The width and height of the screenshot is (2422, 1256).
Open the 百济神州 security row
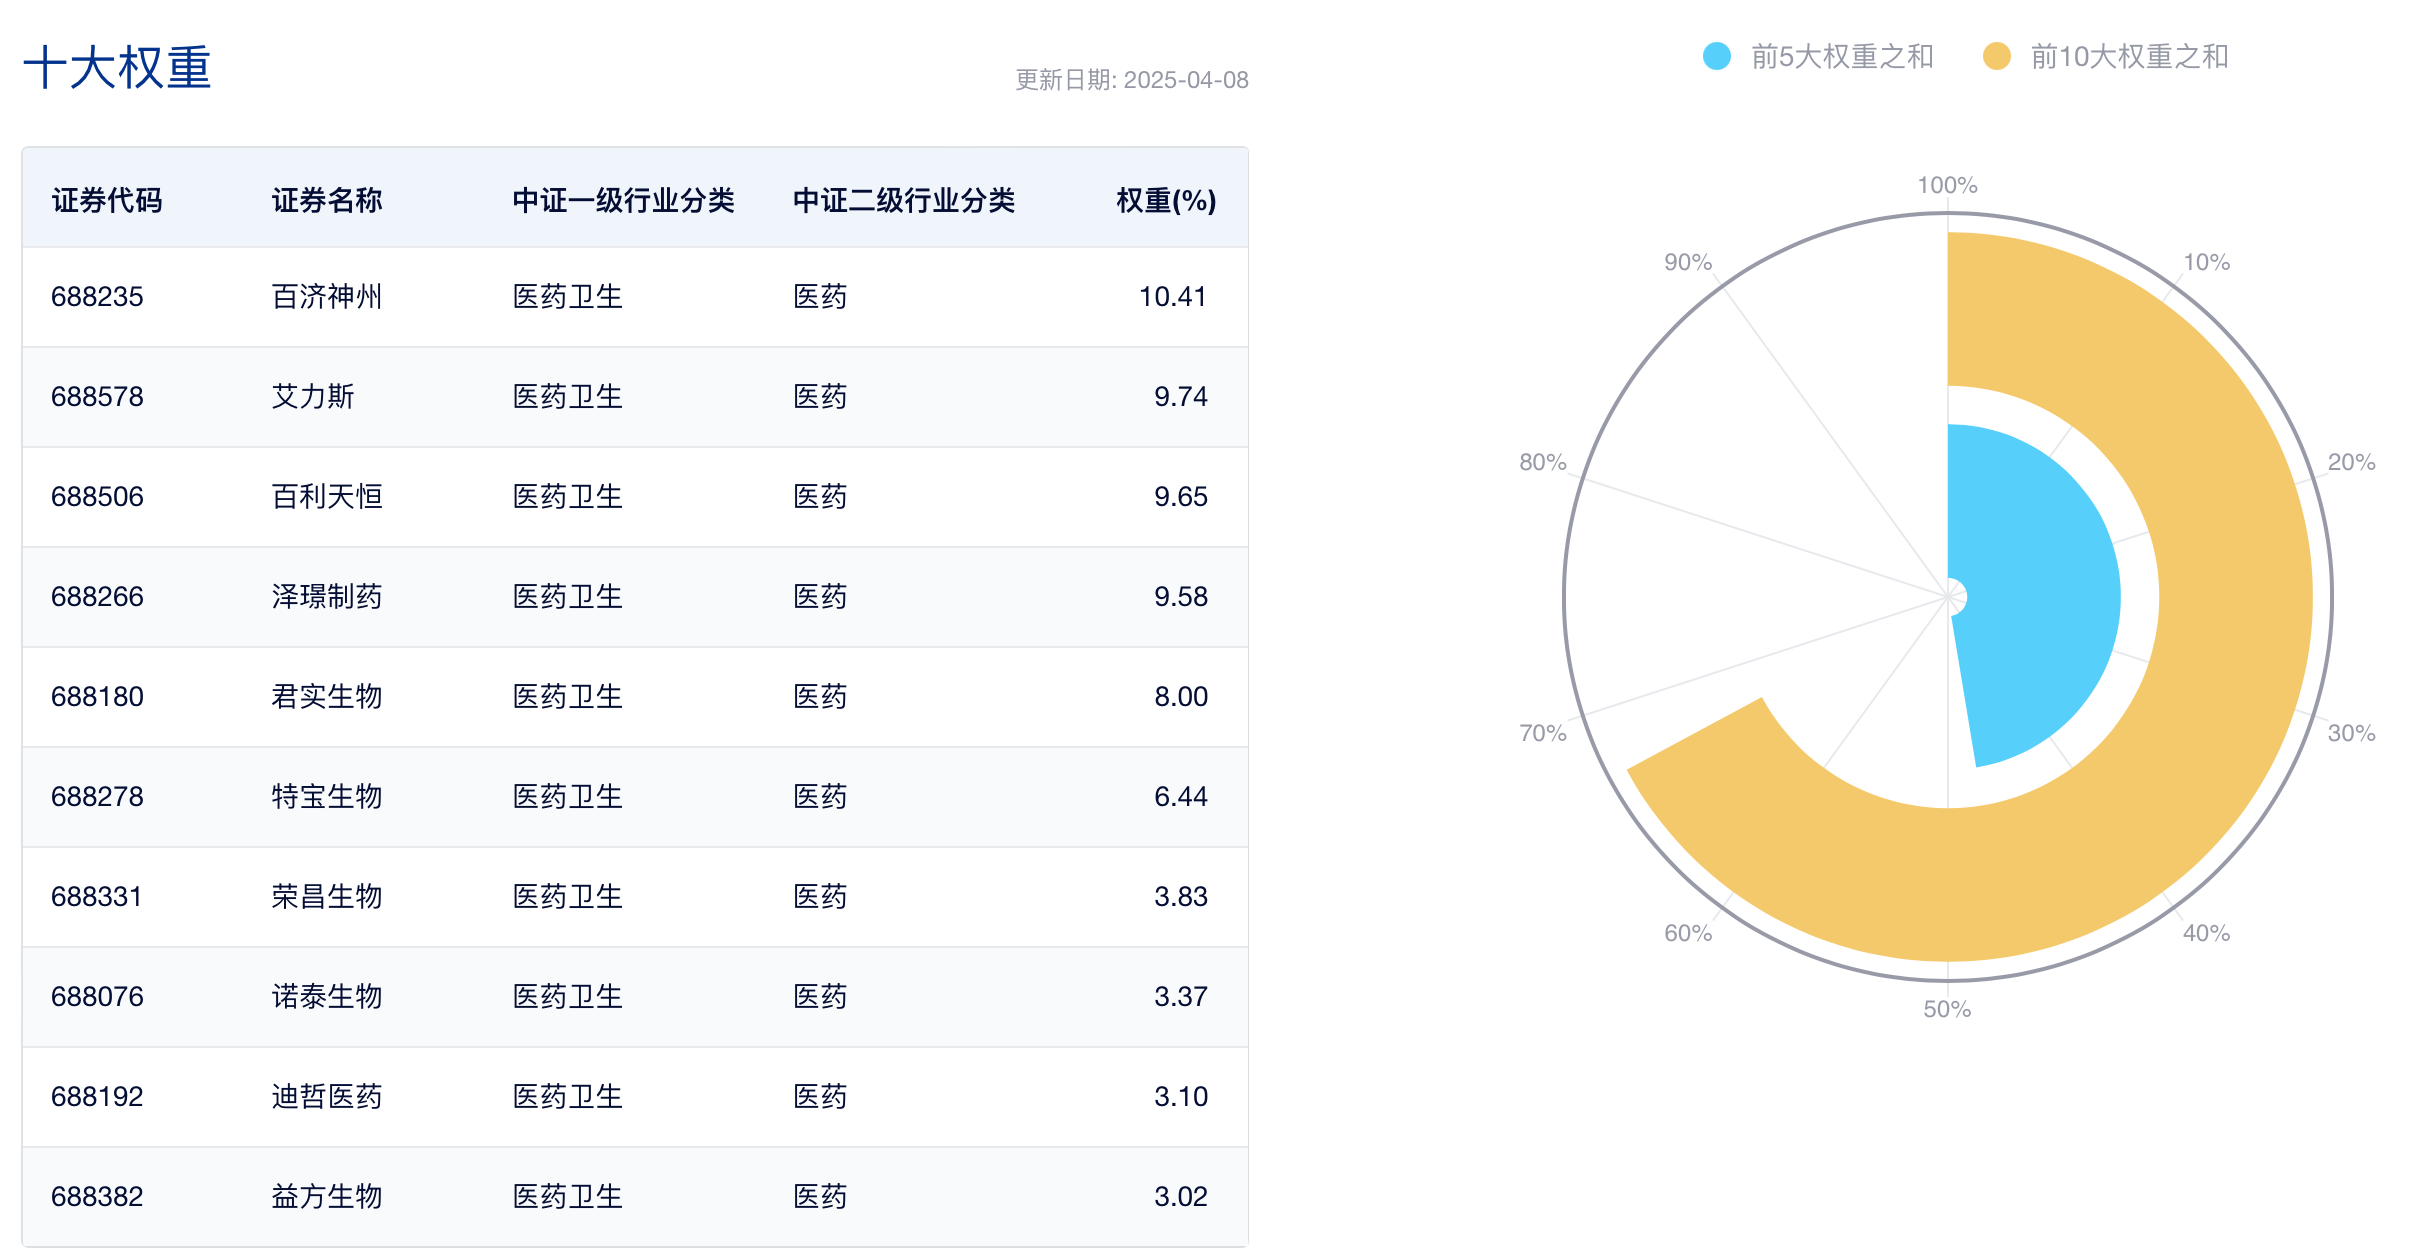(x=327, y=297)
